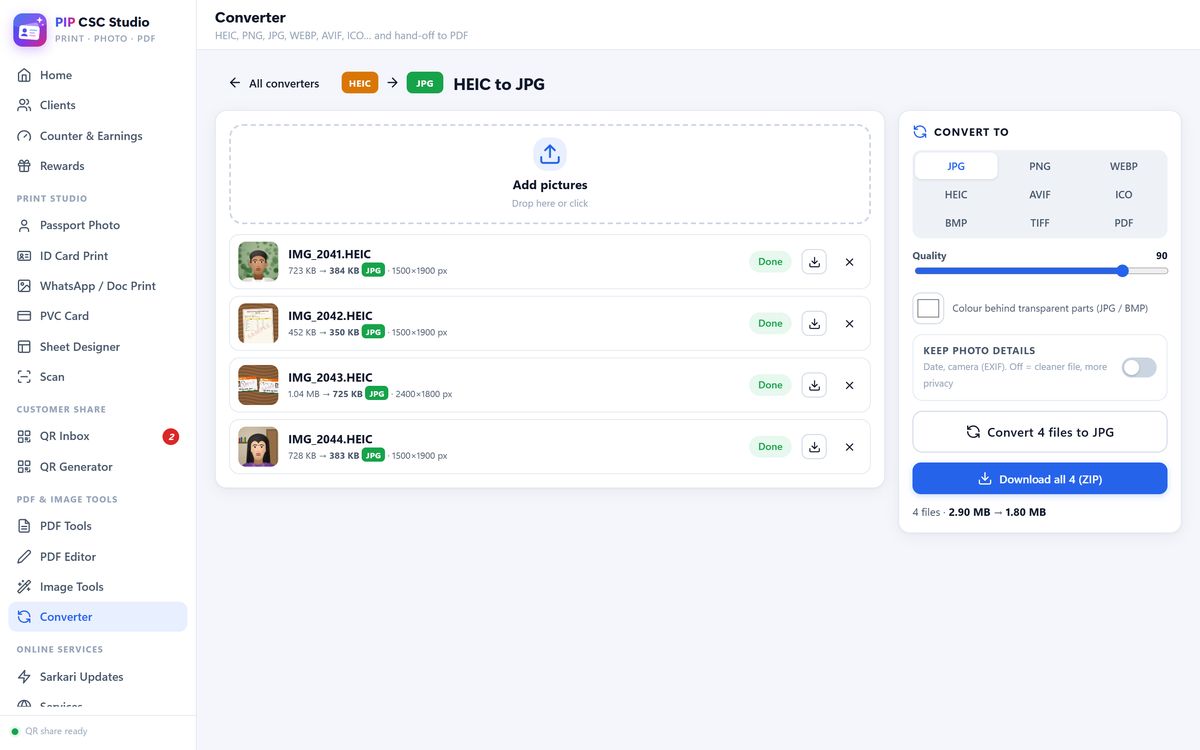1200x750 pixels.
Task: Open the Passport Photo tool
Action: pyautogui.click(x=98, y=225)
